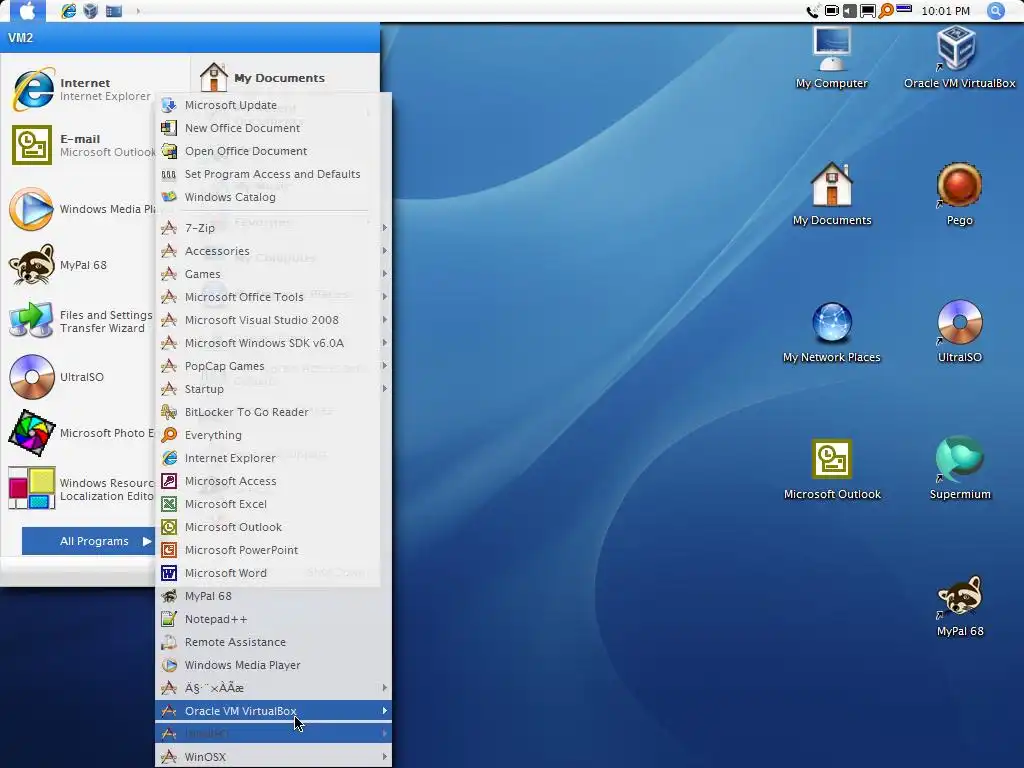Launch Internet Explorer from quick launch bar

pyautogui.click(x=68, y=10)
